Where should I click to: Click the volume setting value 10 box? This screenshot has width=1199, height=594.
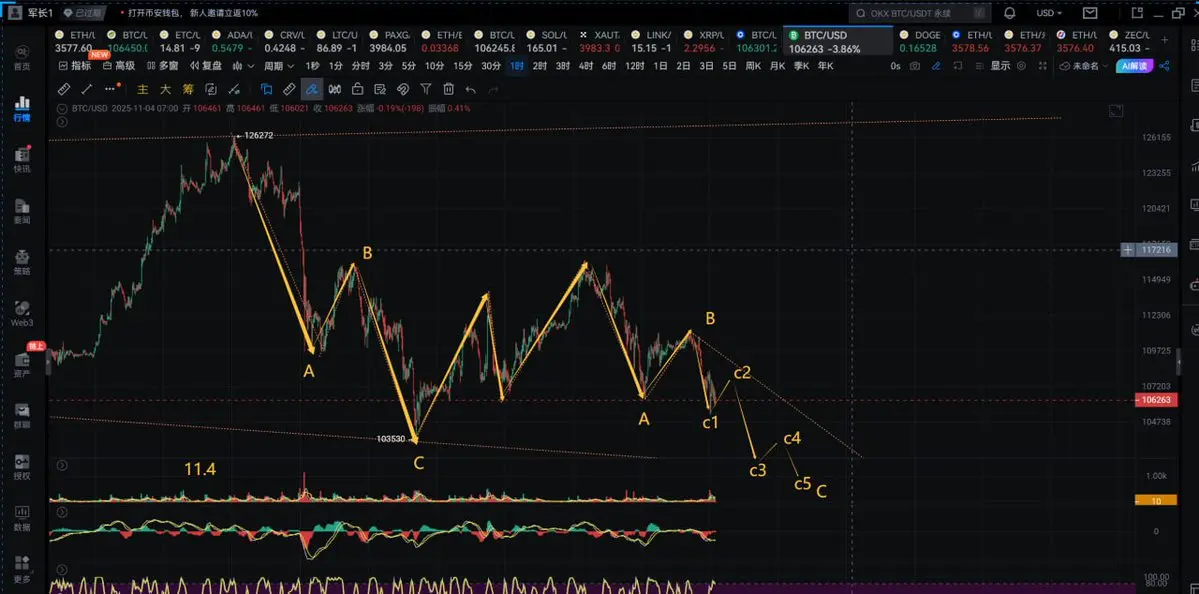pos(1156,501)
